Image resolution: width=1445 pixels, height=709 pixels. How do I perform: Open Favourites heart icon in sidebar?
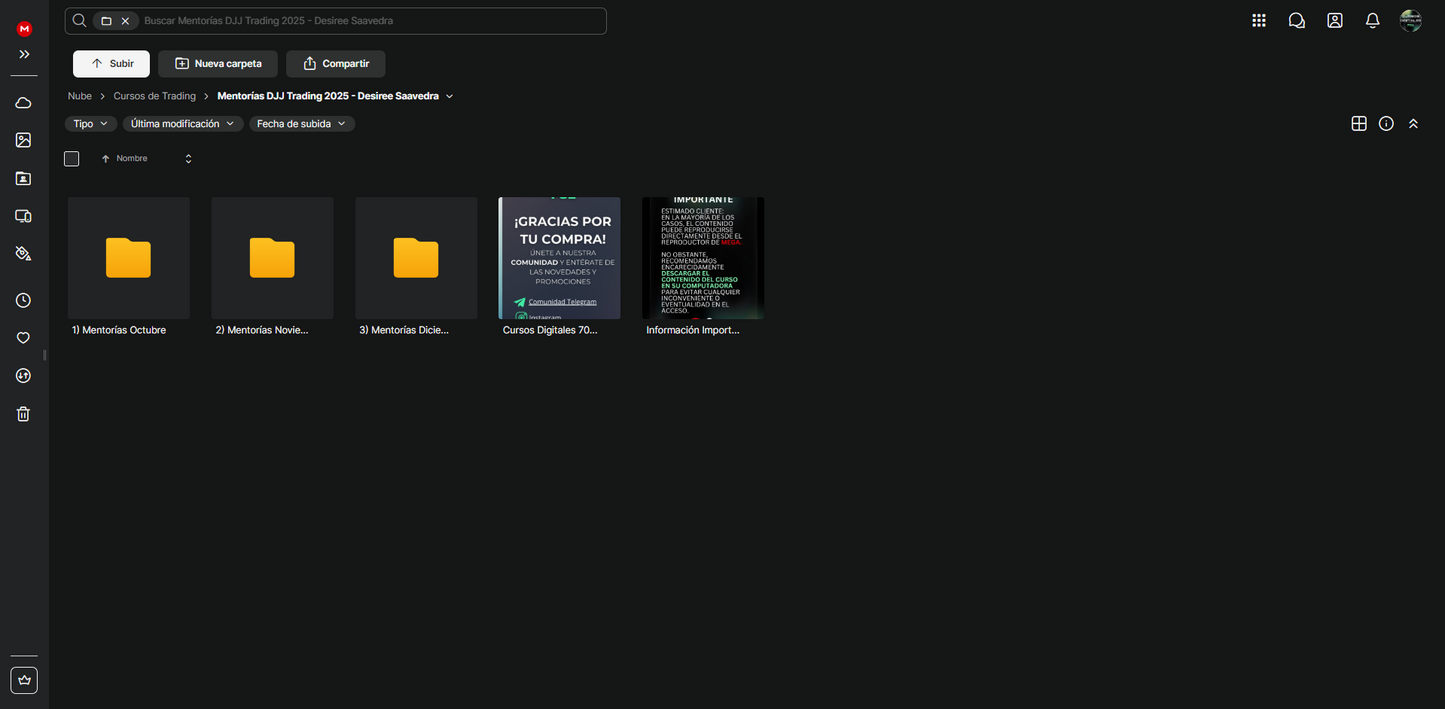point(23,338)
